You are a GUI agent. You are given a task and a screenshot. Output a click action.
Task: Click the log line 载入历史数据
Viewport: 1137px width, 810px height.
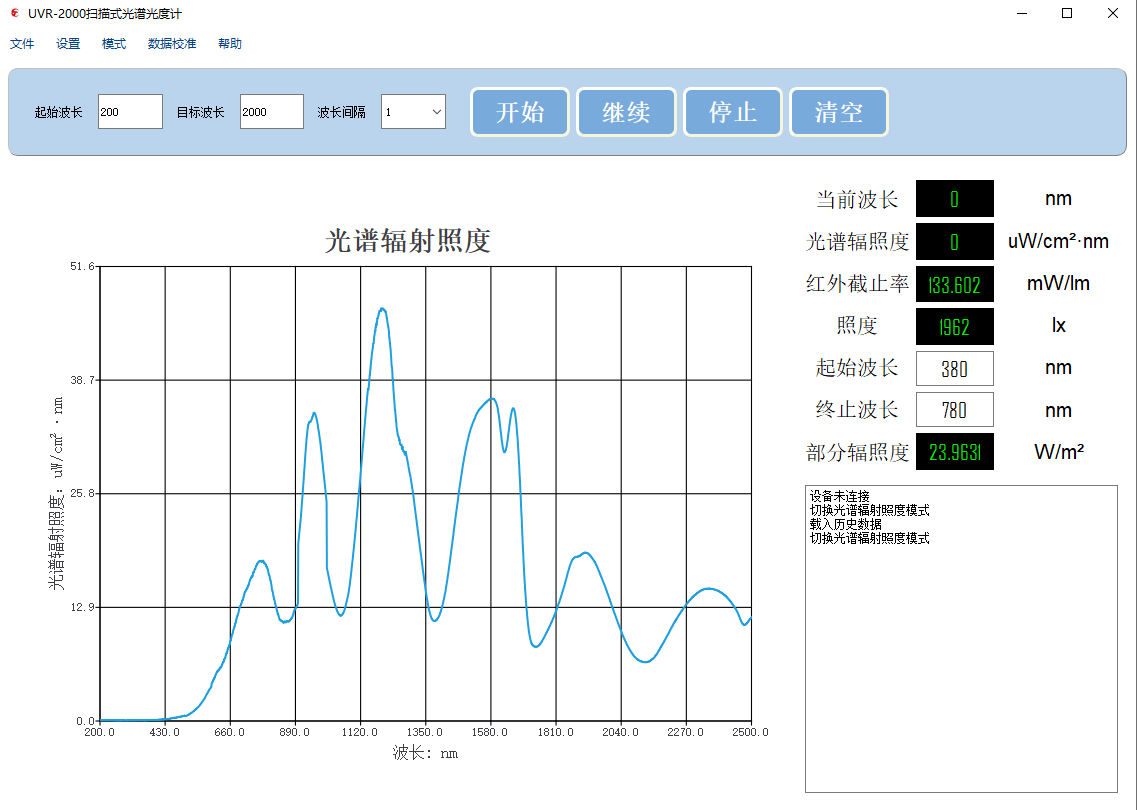845,524
